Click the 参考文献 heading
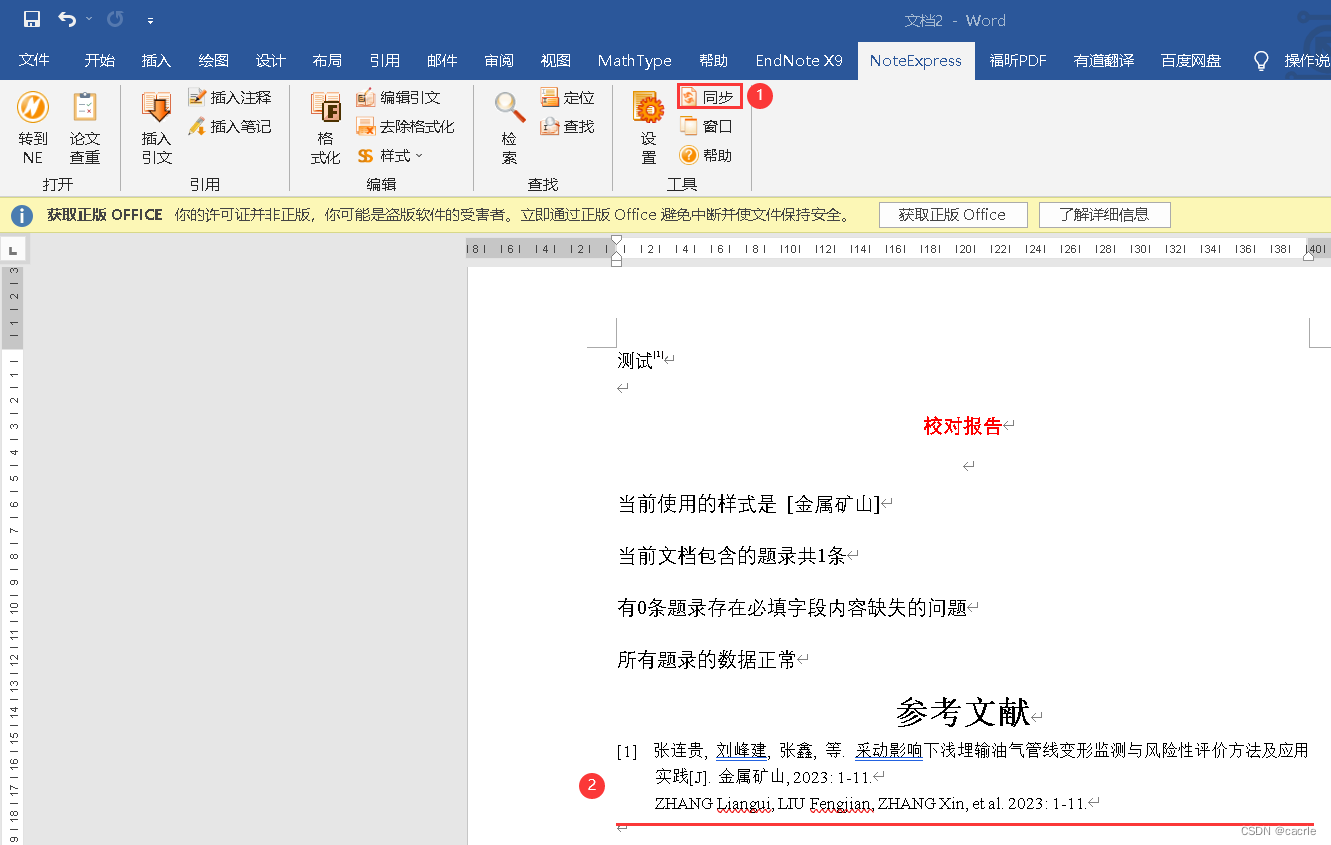This screenshot has height=845, width=1331. 962,712
